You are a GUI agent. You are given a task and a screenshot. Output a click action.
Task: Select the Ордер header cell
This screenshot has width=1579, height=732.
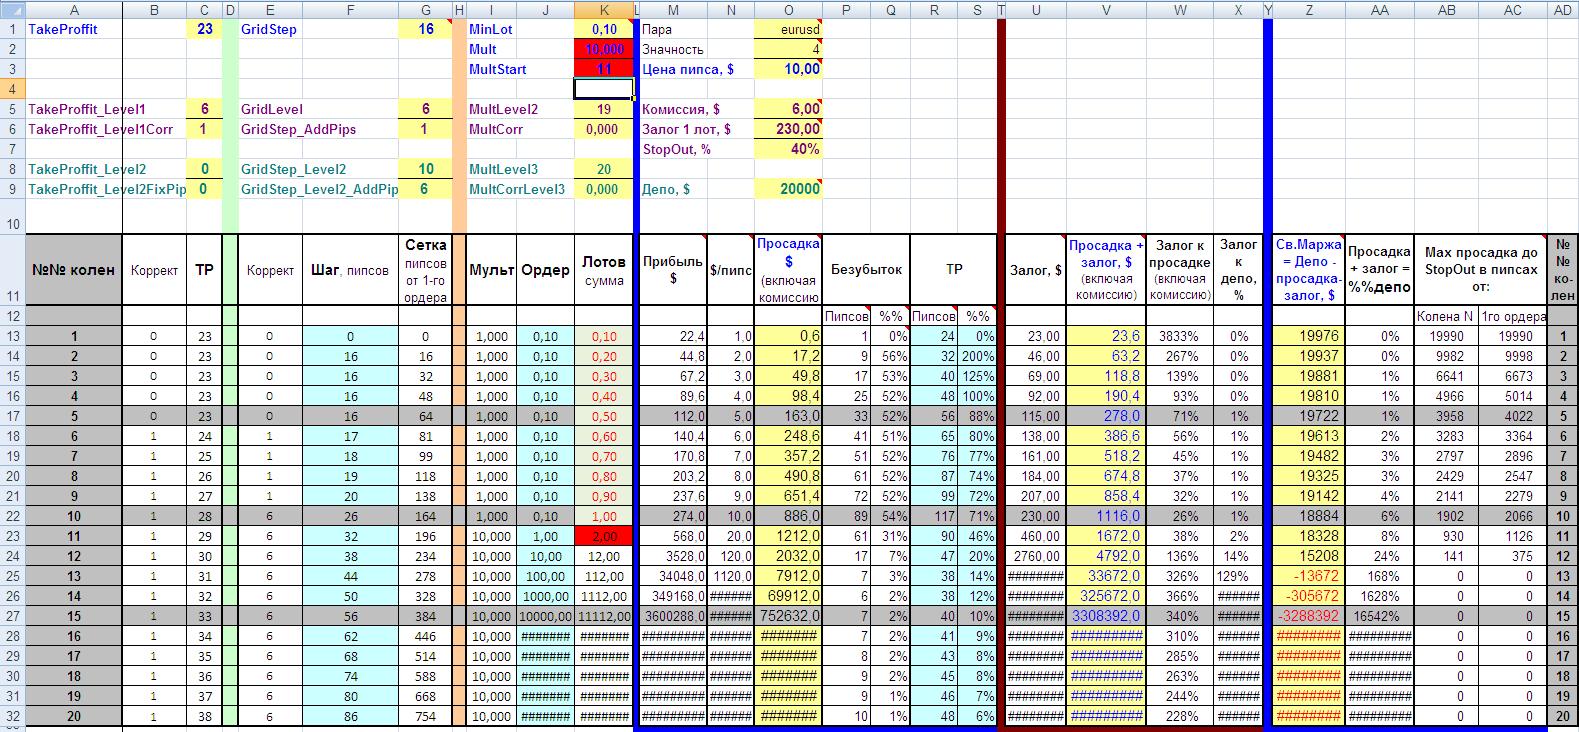pos(546,270)
